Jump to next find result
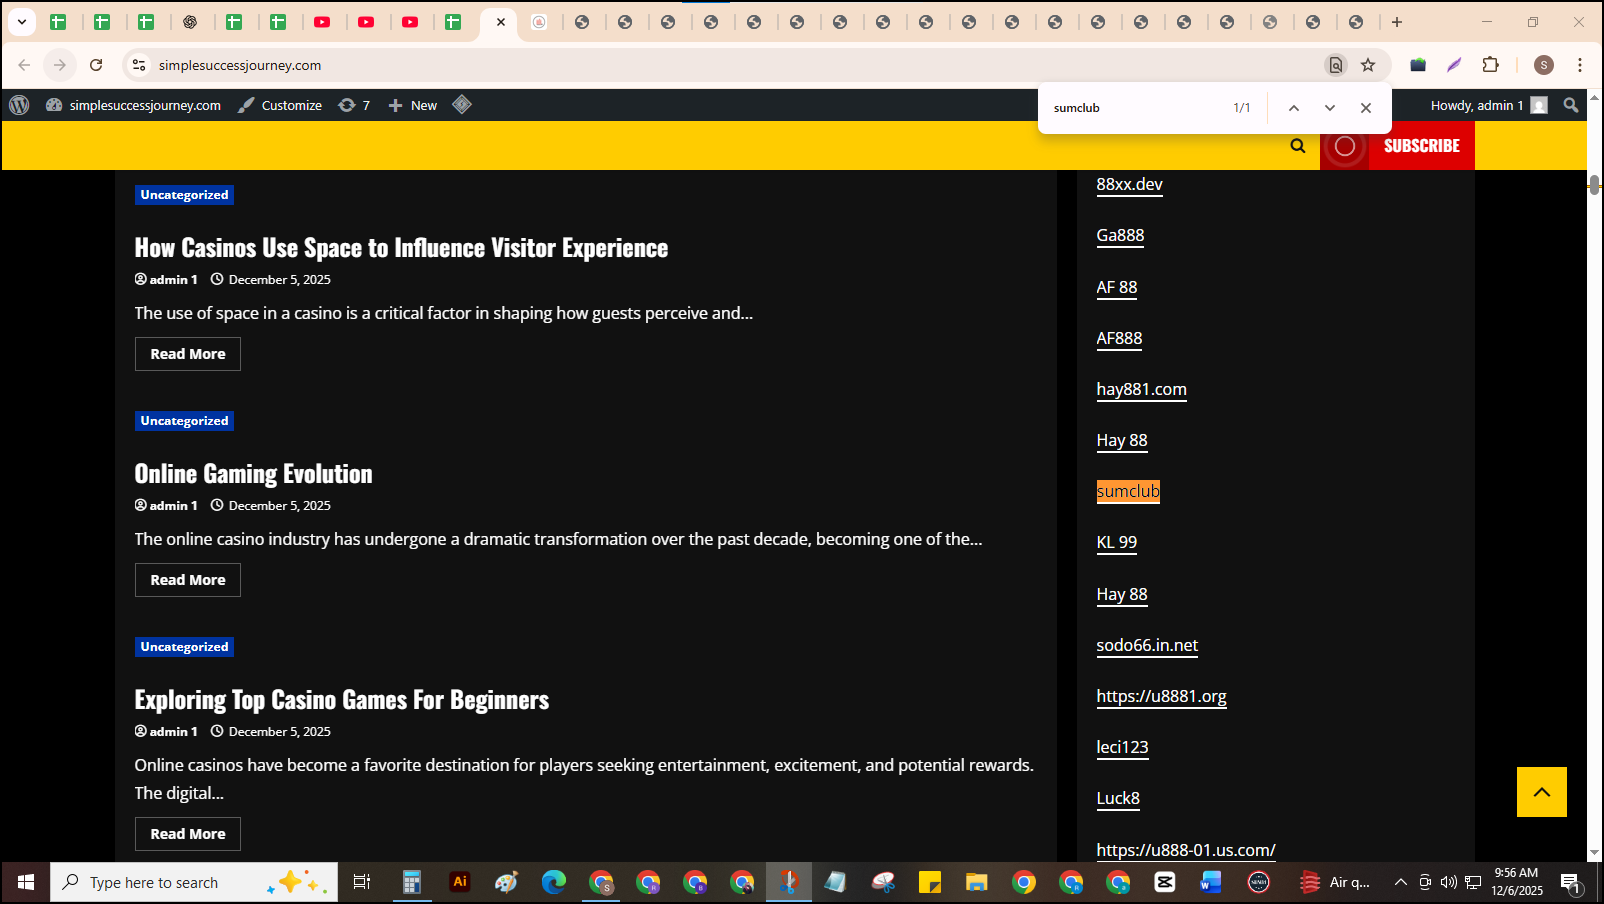Viewport: 1604px width, 904px height. [x=1330, y=108]
